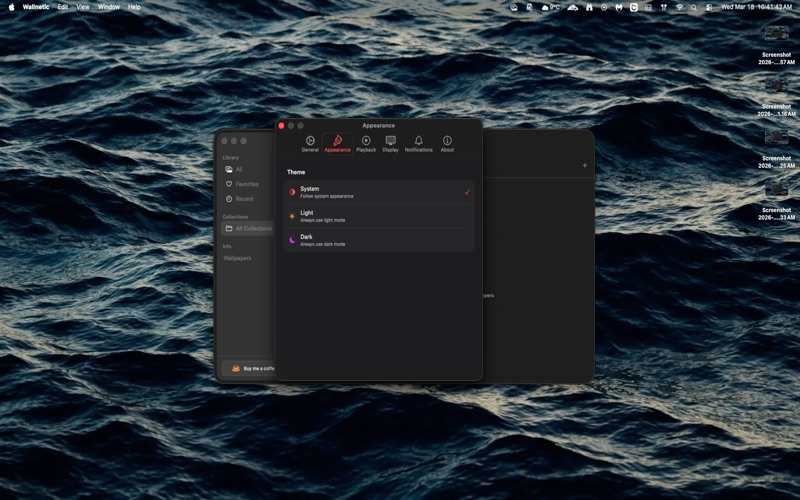Open the View menu
The image size is (800, 500).
(x=83, y=7)
